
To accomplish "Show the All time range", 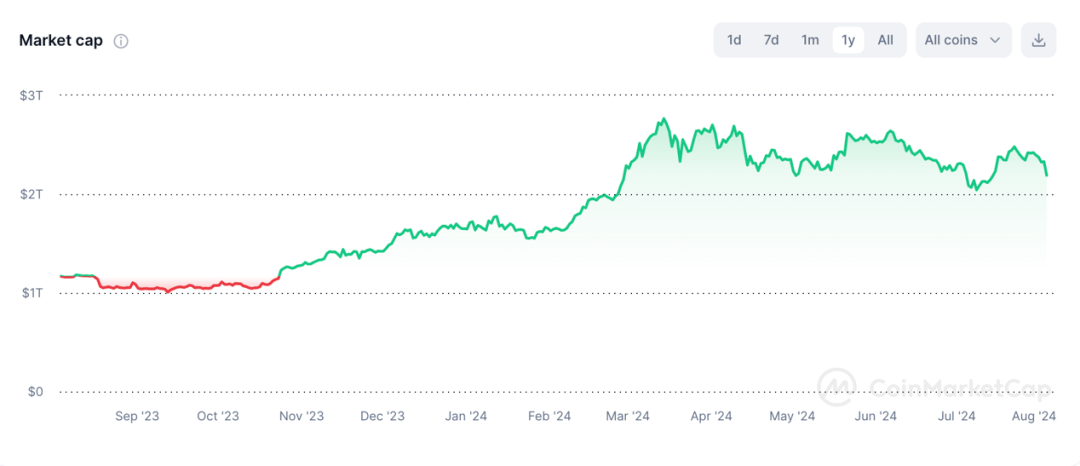I will point(885,40).
